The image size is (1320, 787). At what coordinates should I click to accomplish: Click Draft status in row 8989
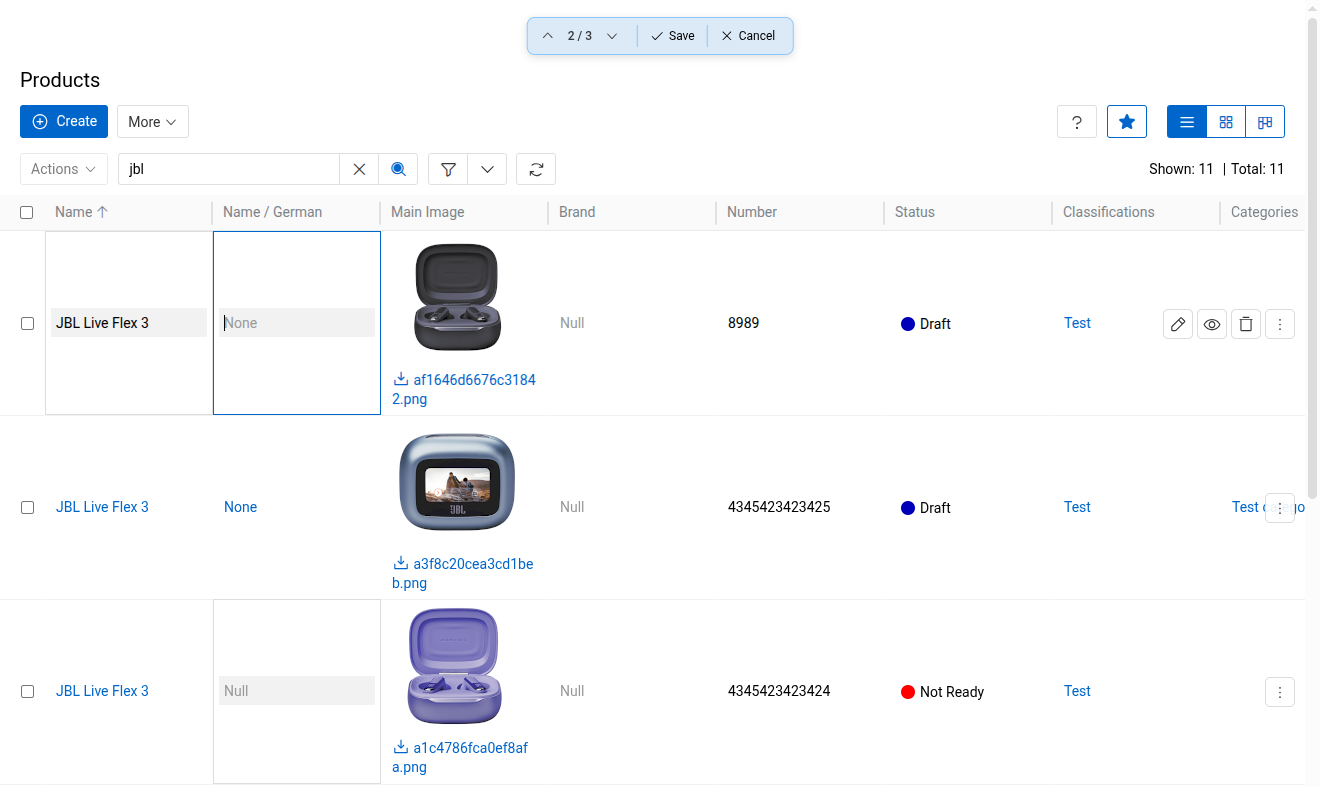[926, 324]
